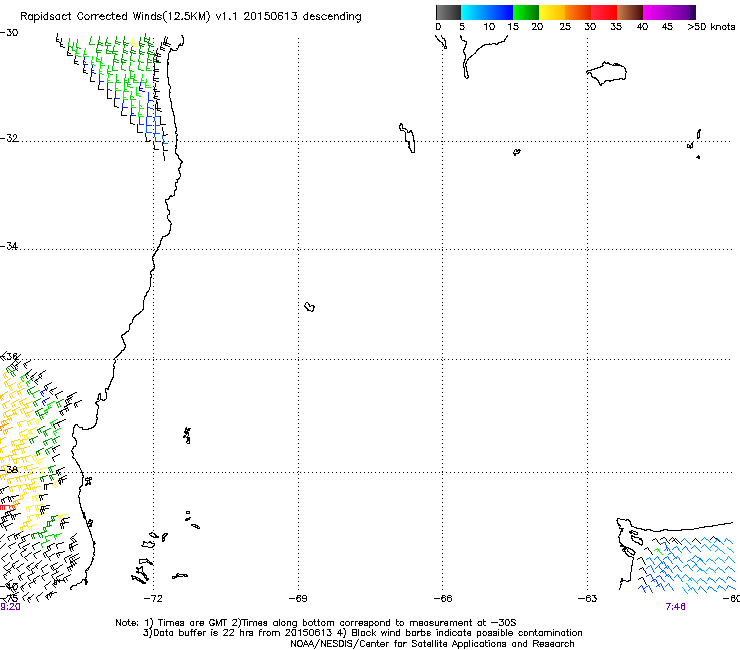Click the brown 35-40 knots legend swatch
The height and width of the screenshot is (650, 740).
[630, 12]
